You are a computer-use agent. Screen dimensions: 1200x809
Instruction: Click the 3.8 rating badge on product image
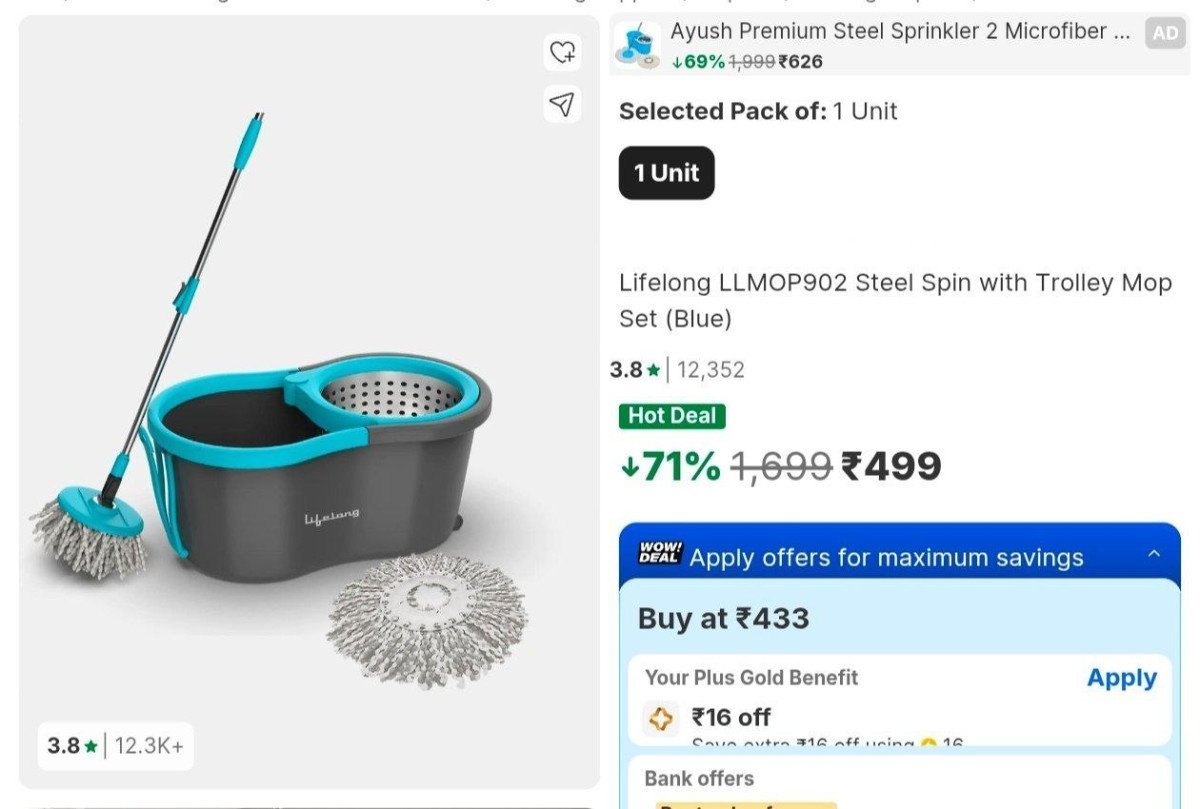coord(115,746)
